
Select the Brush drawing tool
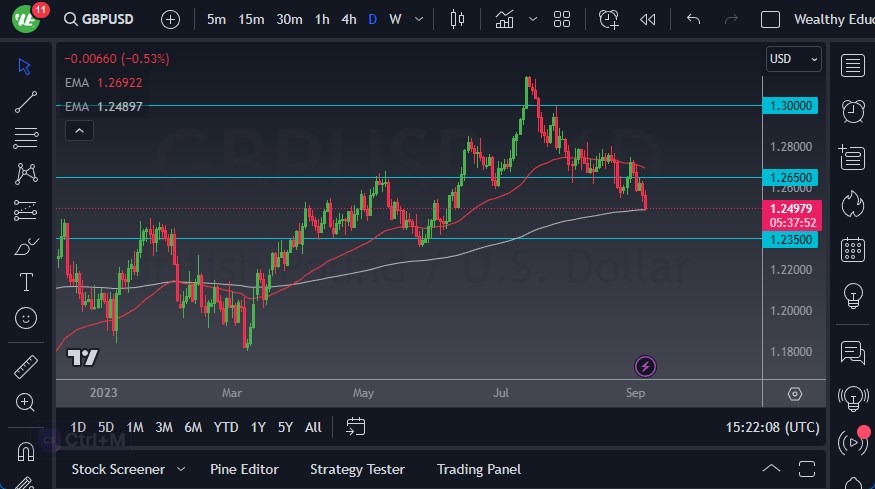(26, 246)
